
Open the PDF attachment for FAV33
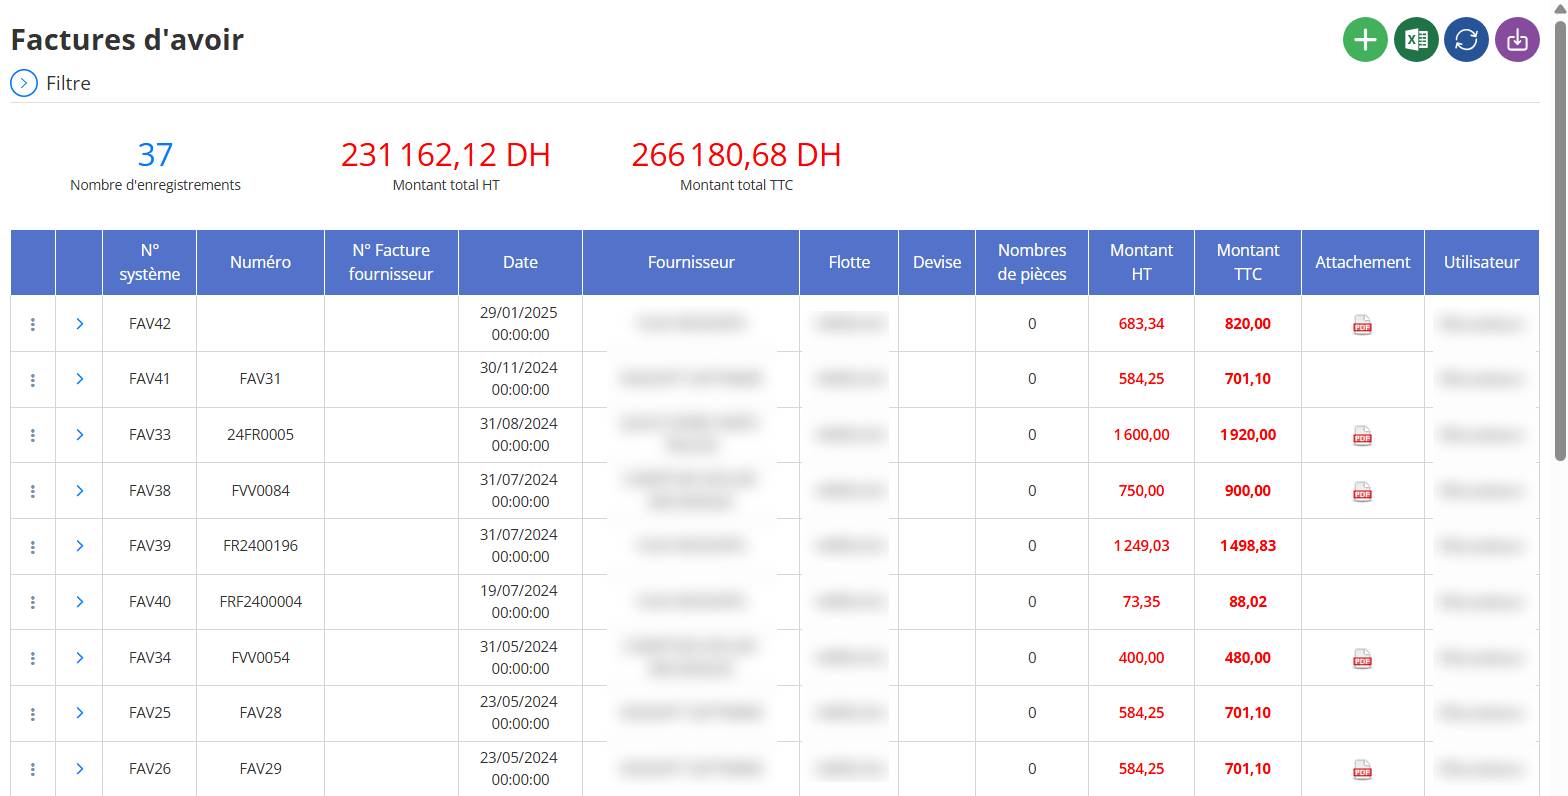click(x=1362, y=435)
